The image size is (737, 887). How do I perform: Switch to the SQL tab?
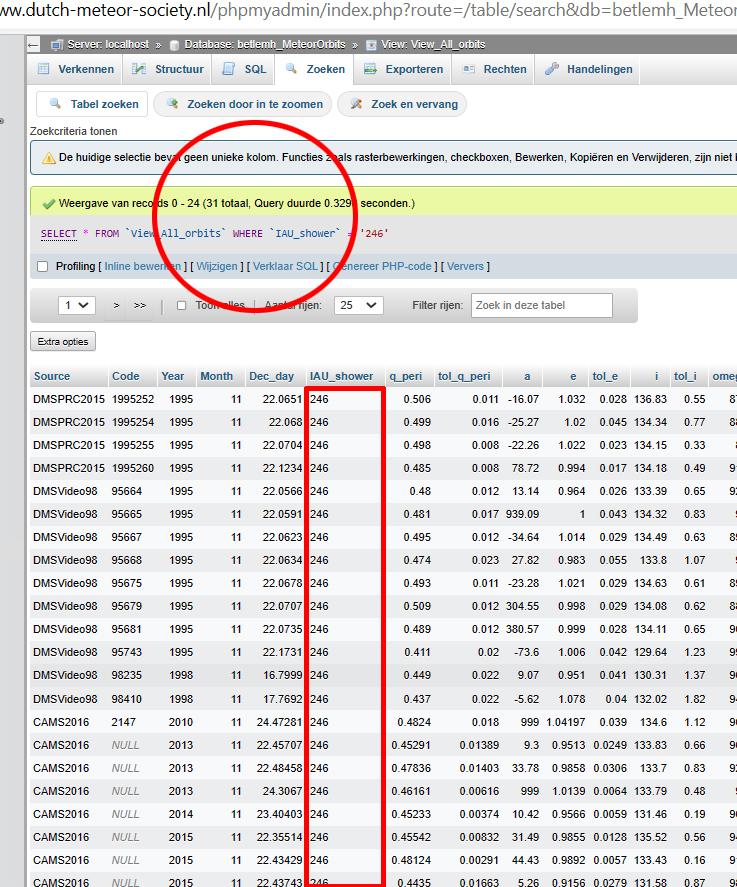(244, 69)
